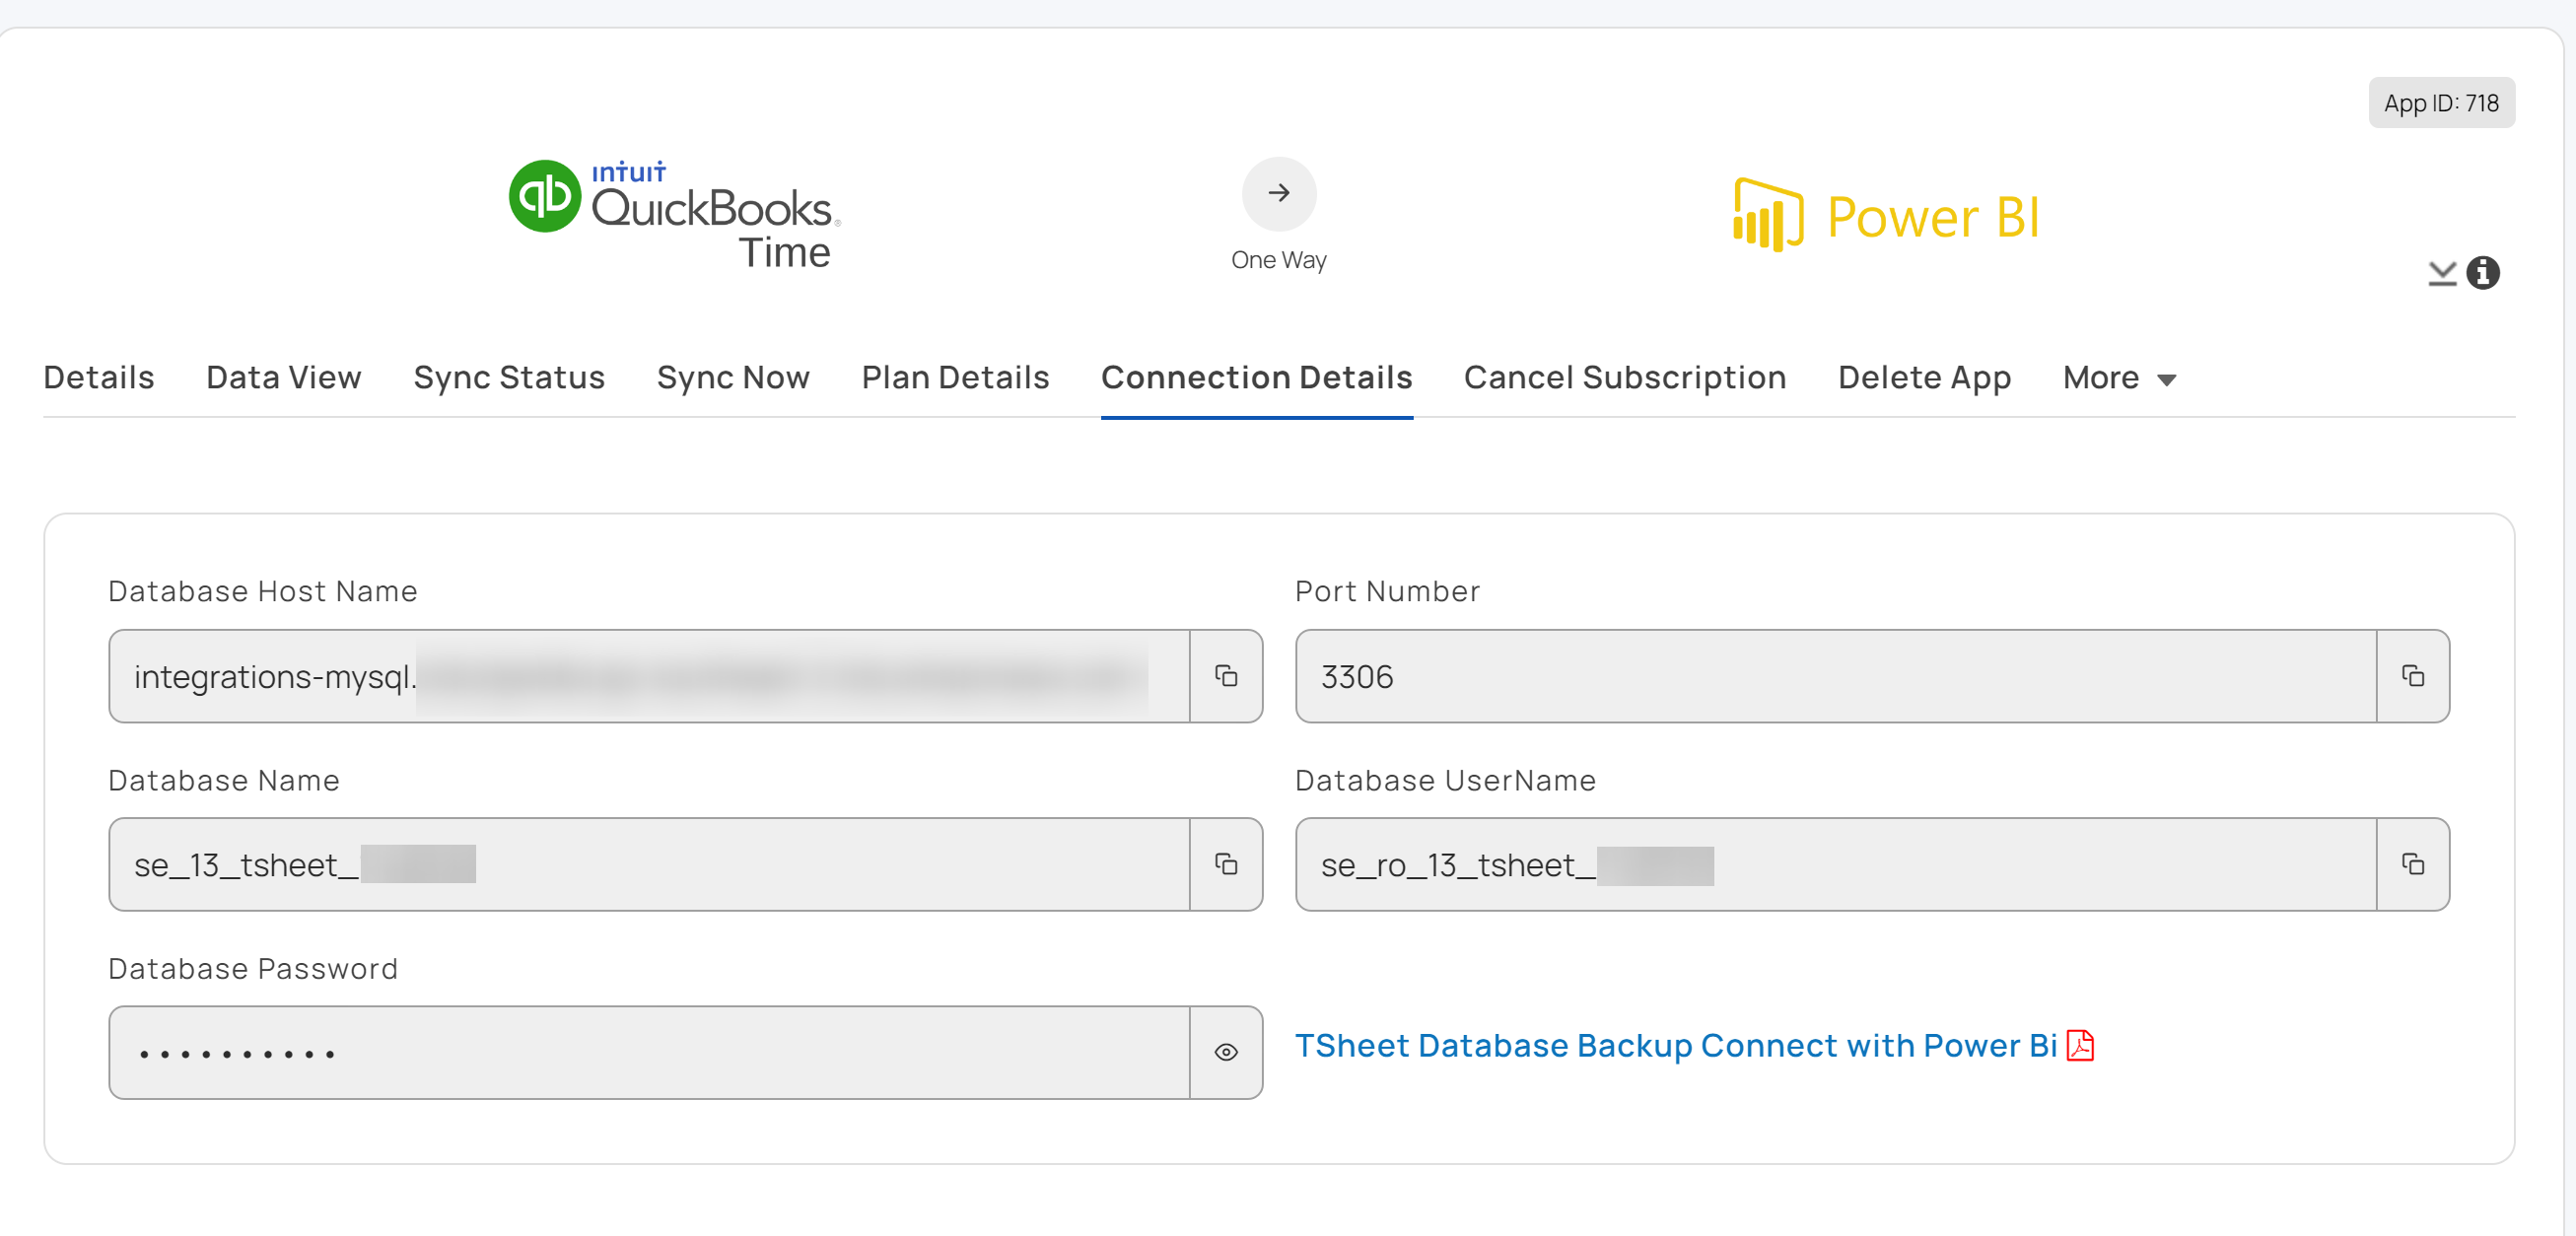The height and width of the screenshot is (1236, 2576).
Task: Click the App ID: 718 badge
Action: [2441, 103]
